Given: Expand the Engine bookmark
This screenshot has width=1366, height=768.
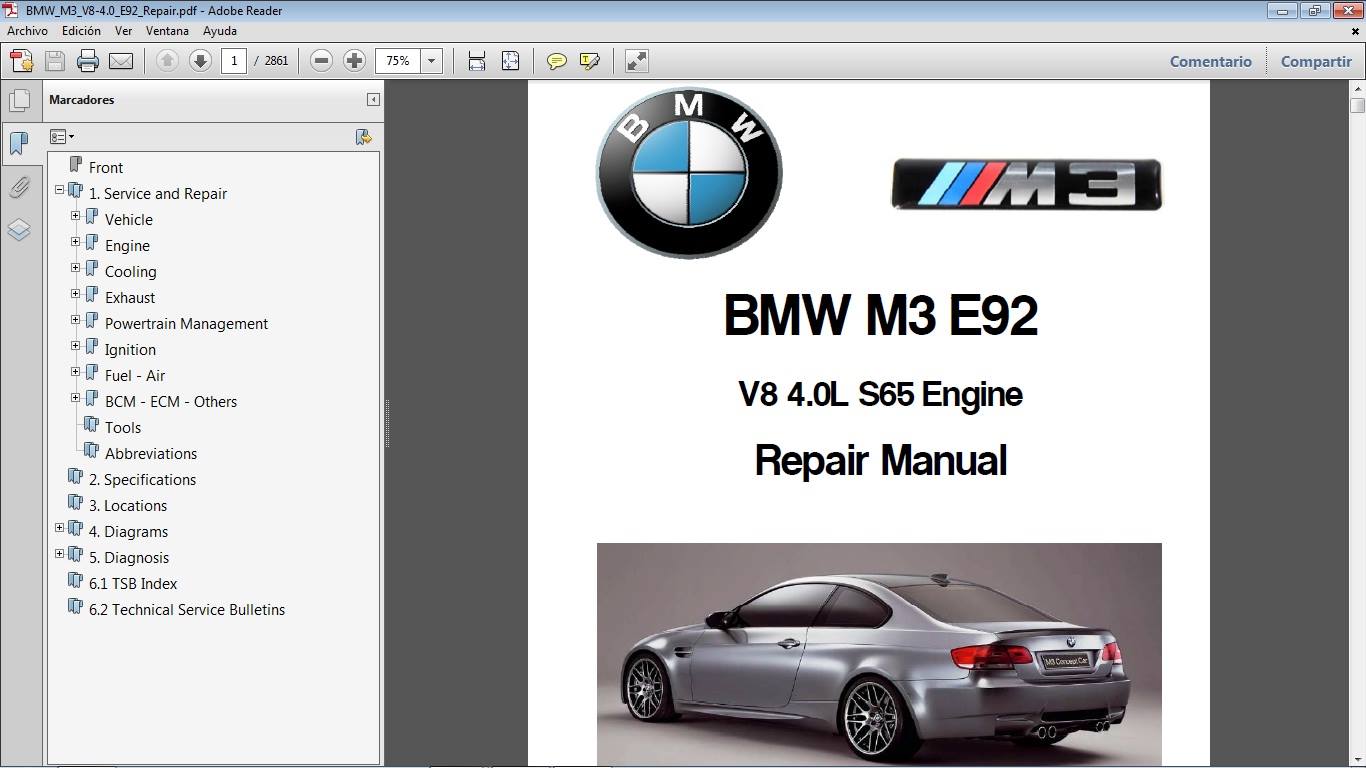Looking at the screenshot, I should pos(76,241).
